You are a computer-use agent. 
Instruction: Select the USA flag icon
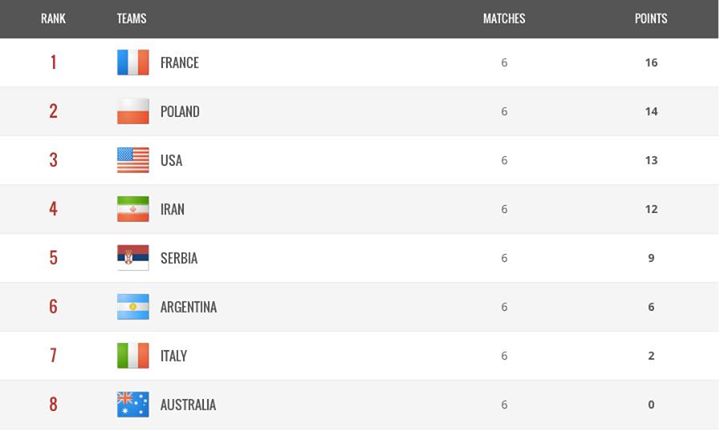click(133, 160)
